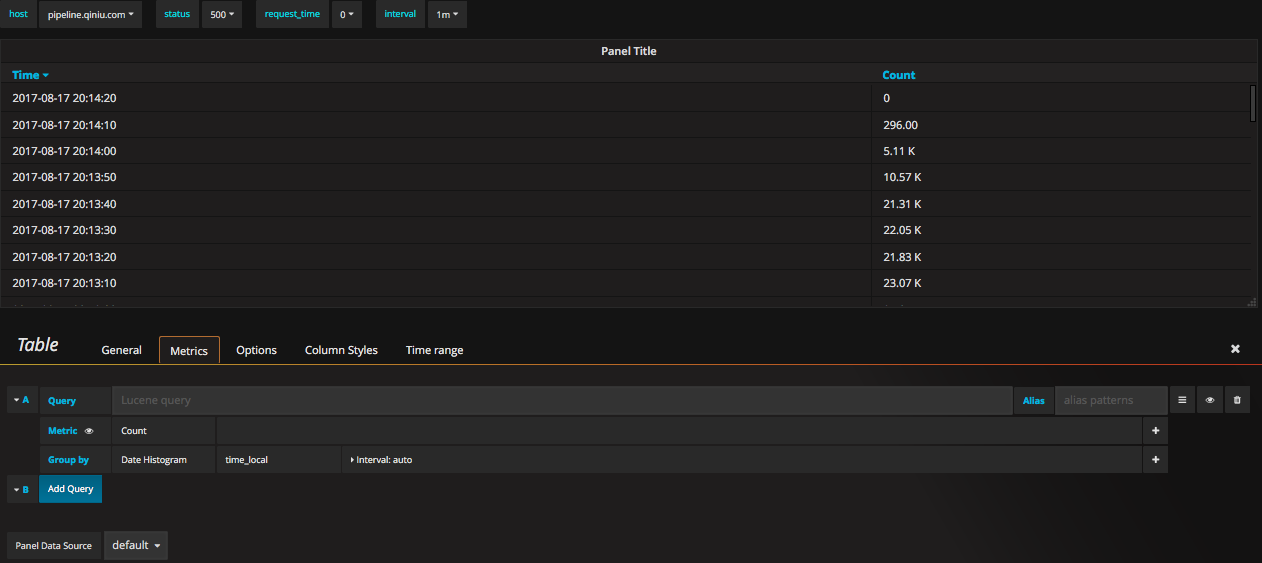Click the status variable label
Screen dimensions: 1262x563
tap(177, 14)
